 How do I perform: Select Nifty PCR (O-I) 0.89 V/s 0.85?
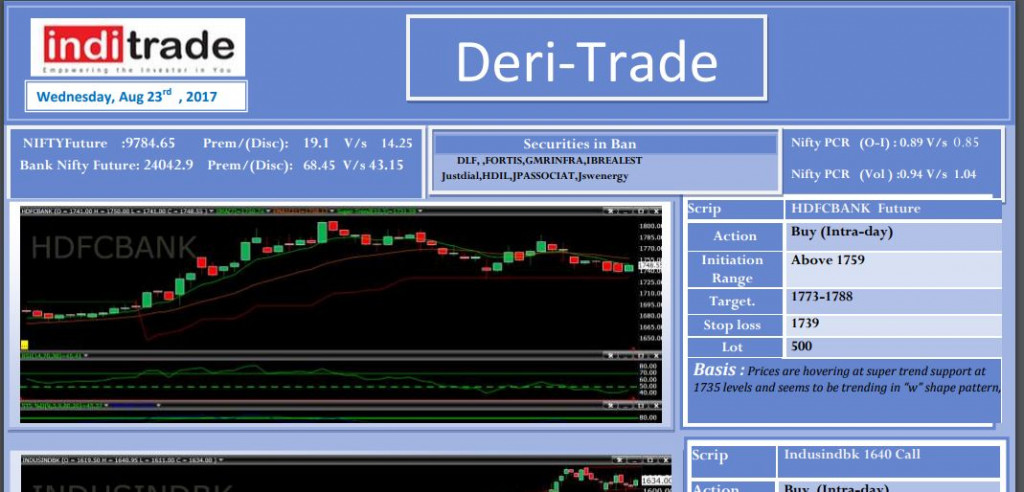coord(885,142)
